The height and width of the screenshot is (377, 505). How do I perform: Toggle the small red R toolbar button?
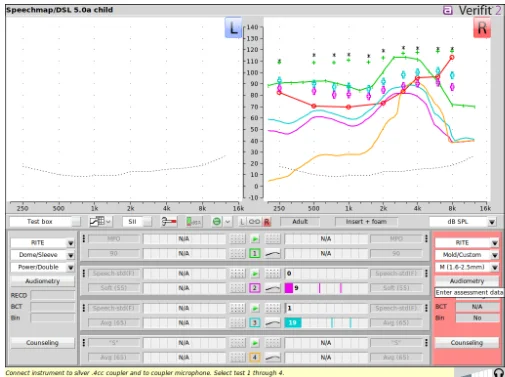point(267,222)
